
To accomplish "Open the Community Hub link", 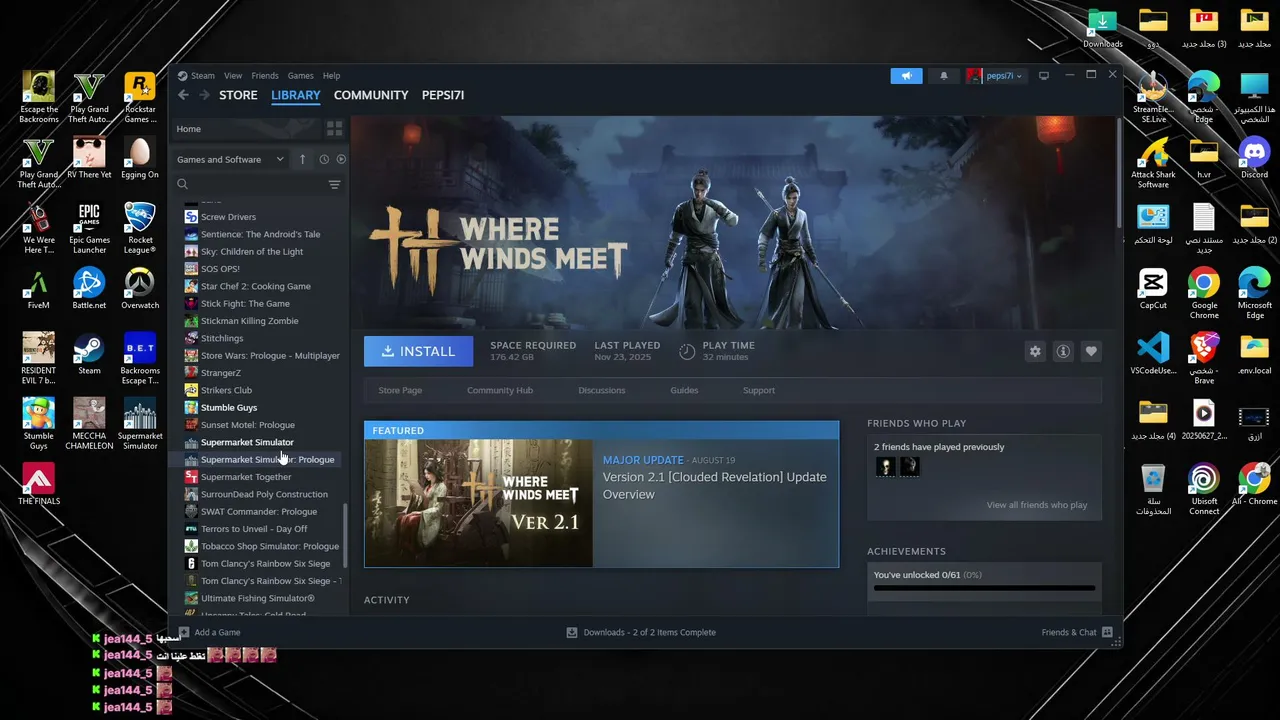I will pyautogui.click(x=500, y=390).
